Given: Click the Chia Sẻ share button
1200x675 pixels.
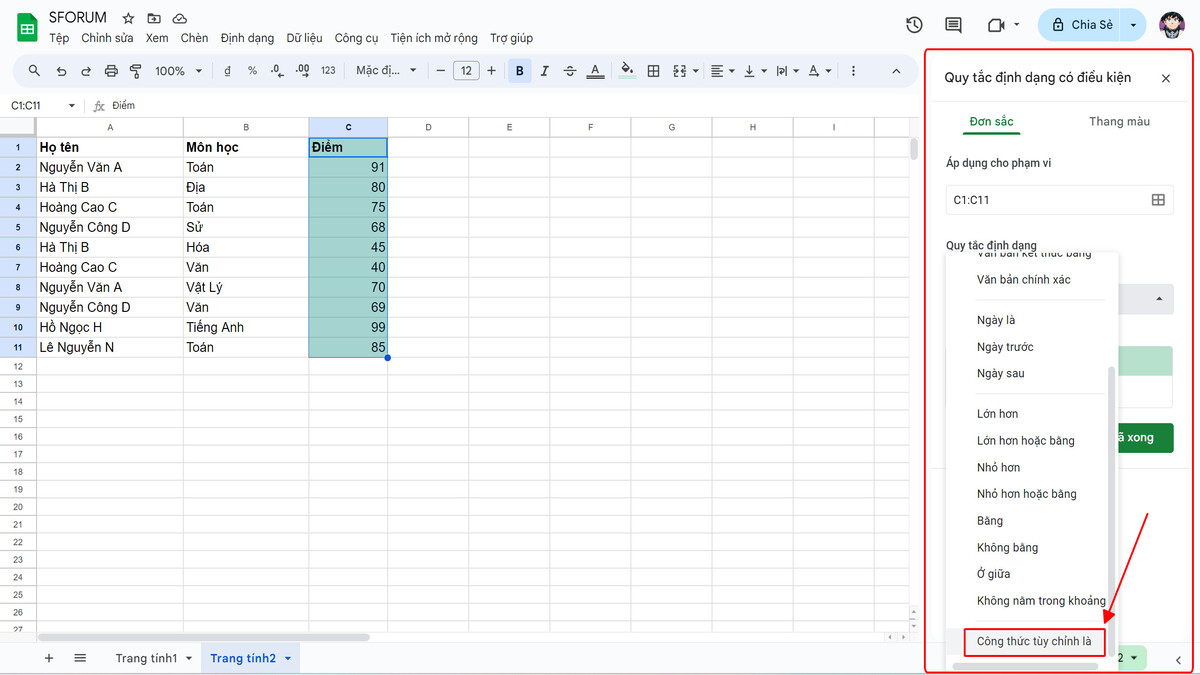Looking at the screenshot, I should point(1081,25).
